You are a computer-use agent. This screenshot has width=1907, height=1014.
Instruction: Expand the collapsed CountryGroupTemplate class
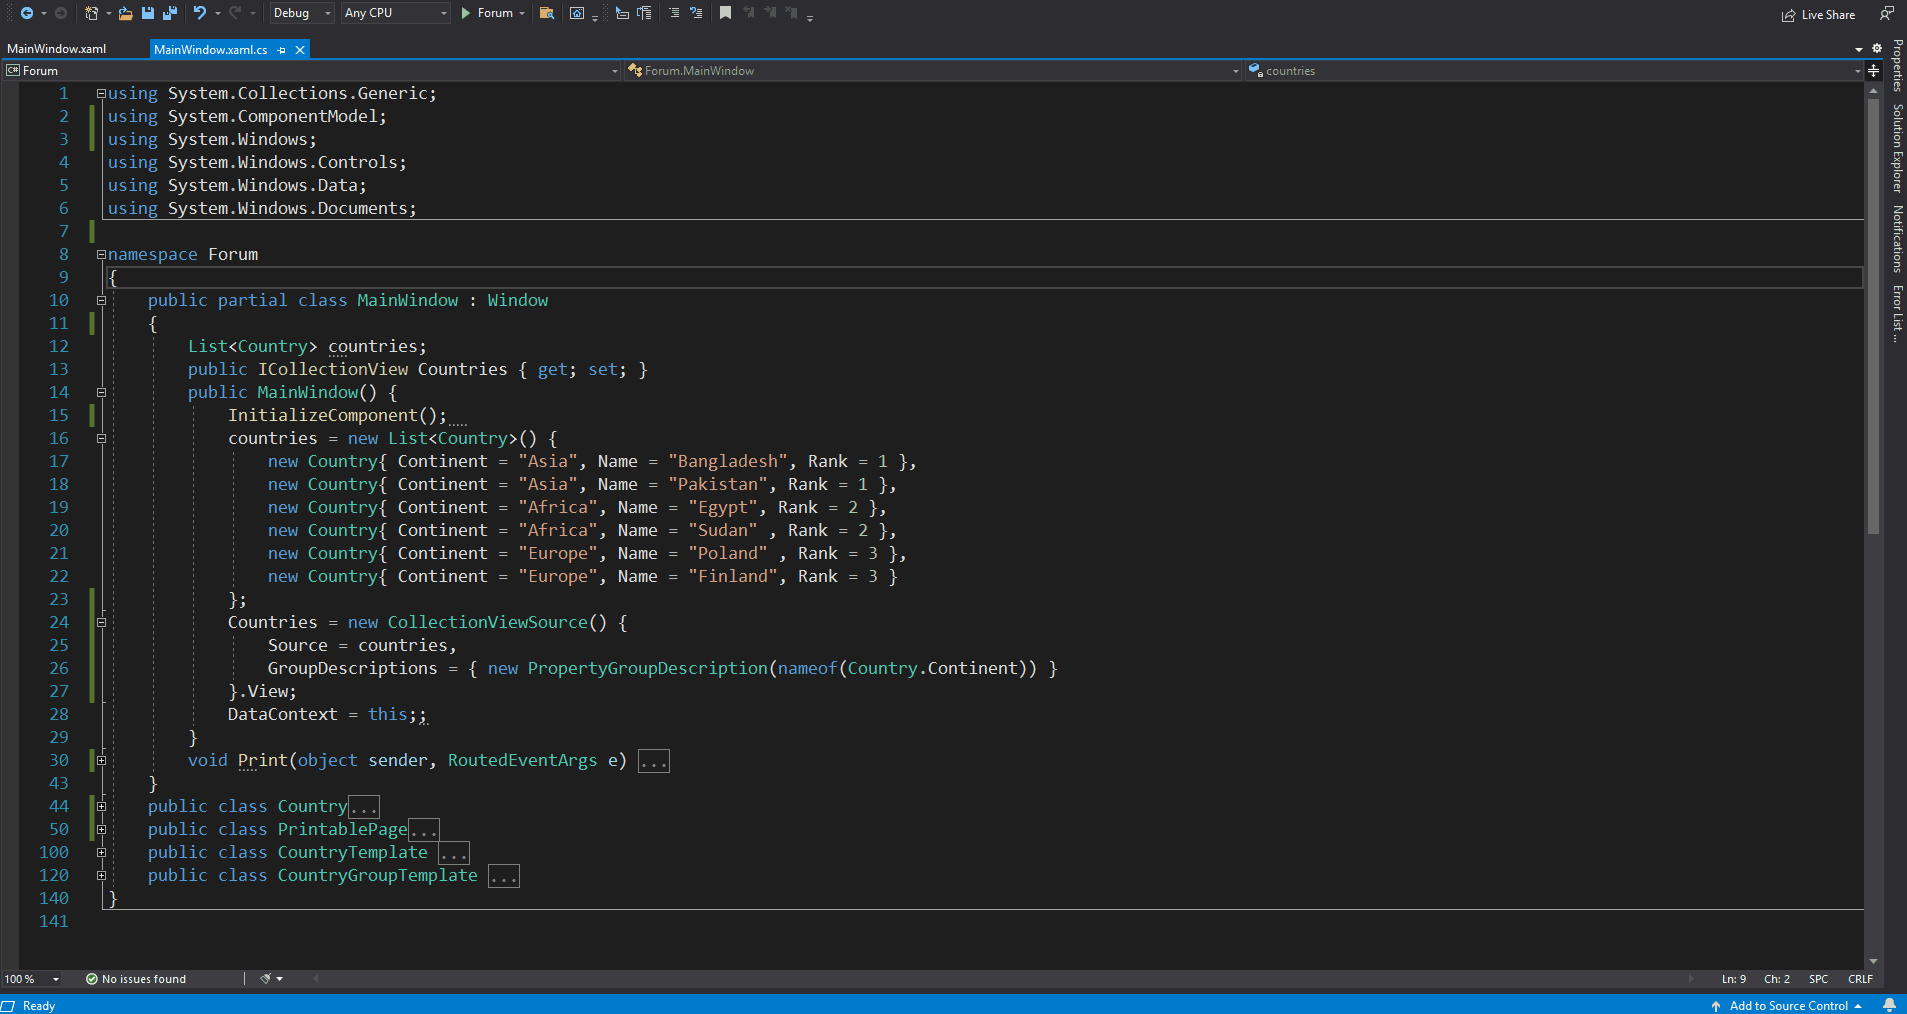tap(101, 875)
